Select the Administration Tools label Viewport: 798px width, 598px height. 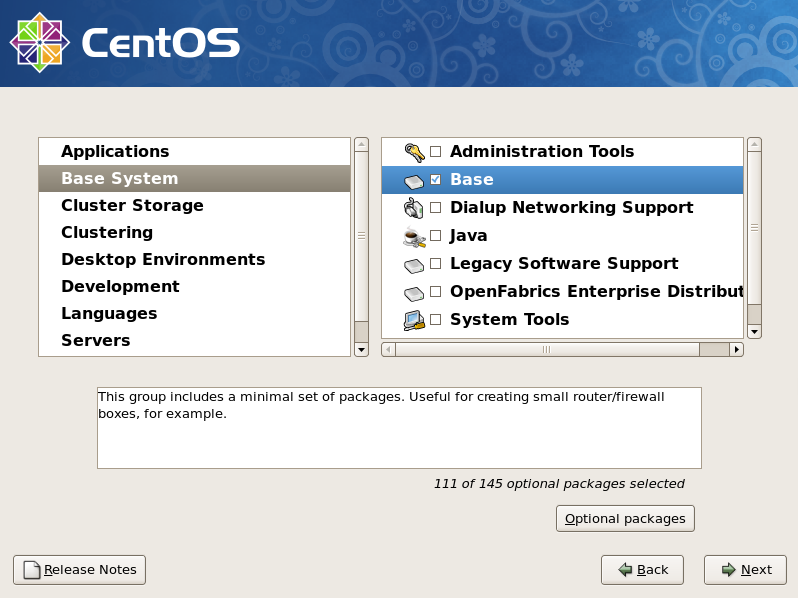tap(542, 151)
